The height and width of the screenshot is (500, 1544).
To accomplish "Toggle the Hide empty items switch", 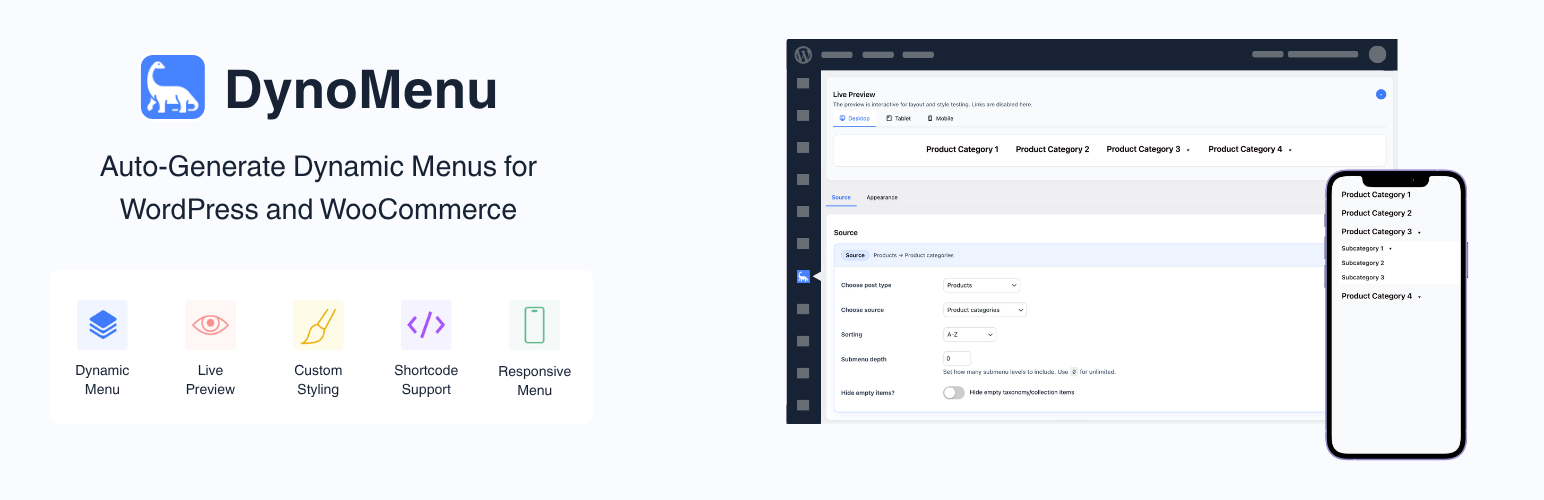I will 953,392.
